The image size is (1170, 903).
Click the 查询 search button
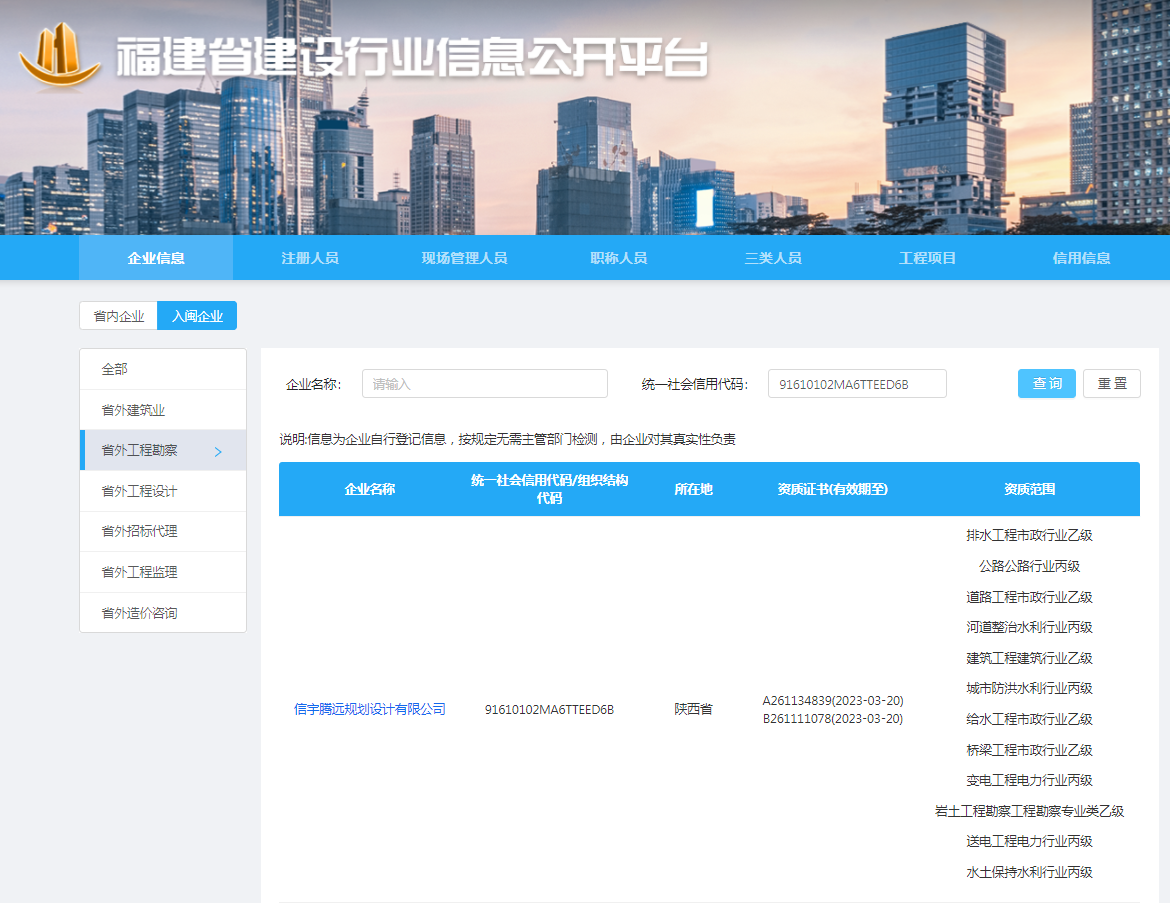1046,383
